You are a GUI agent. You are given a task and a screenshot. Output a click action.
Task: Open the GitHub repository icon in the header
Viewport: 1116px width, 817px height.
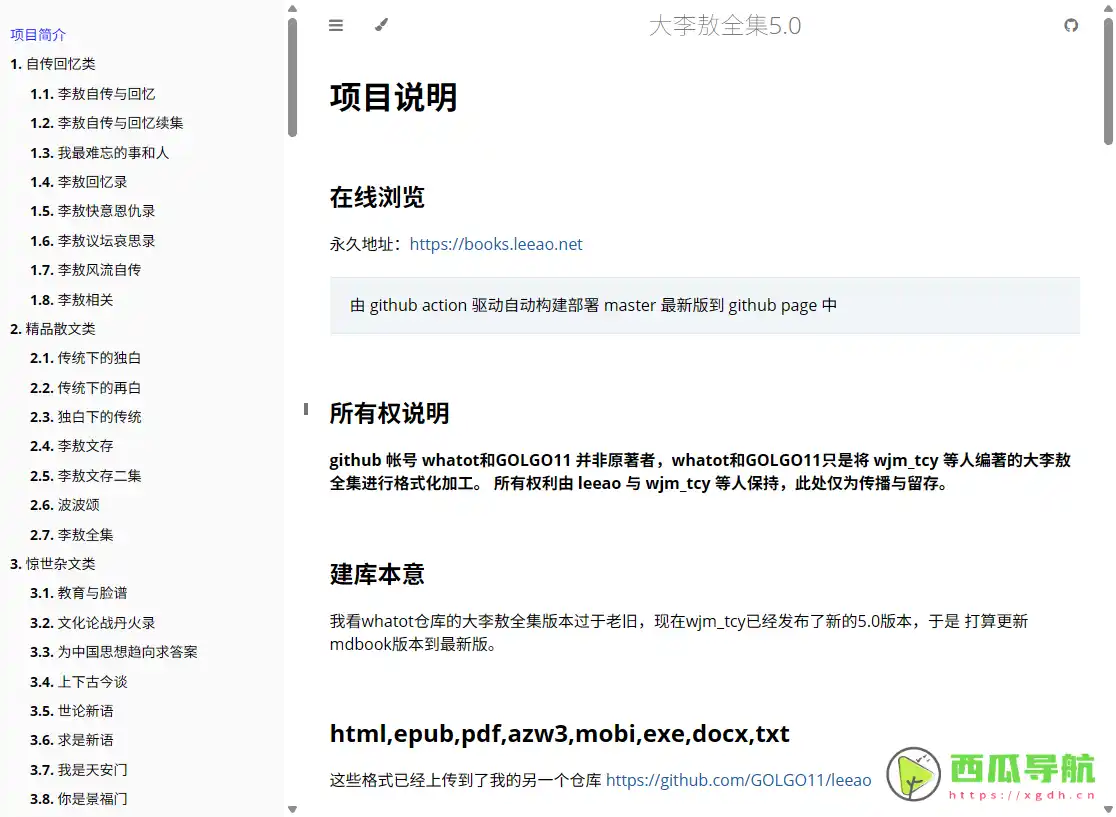pyautogui.click(x=1071, y=25)
